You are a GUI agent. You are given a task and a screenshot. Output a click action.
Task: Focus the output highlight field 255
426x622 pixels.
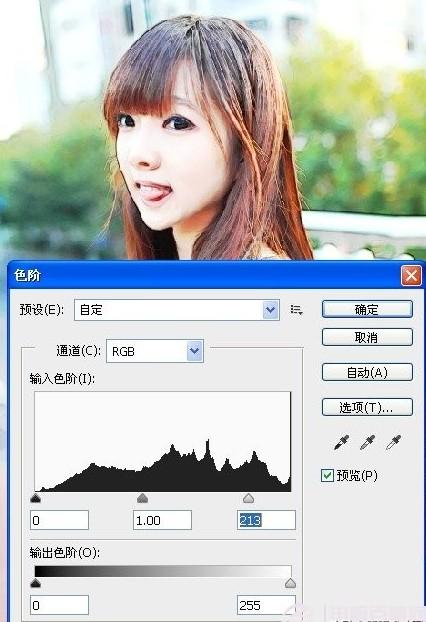(266, 605)
